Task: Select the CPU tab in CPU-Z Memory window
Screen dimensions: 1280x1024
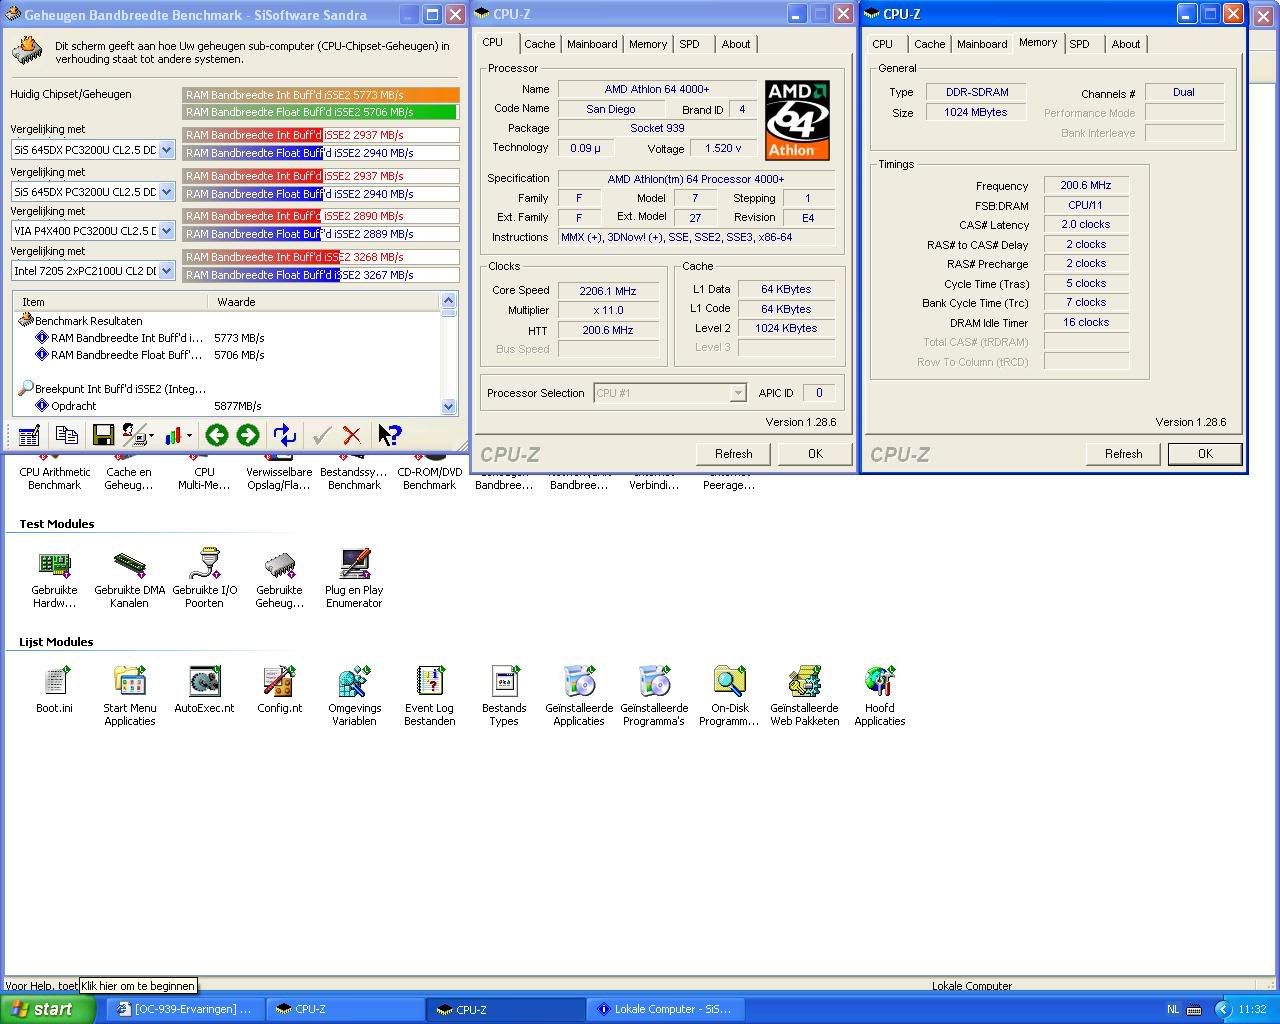Action: click(x=882, y=44)
